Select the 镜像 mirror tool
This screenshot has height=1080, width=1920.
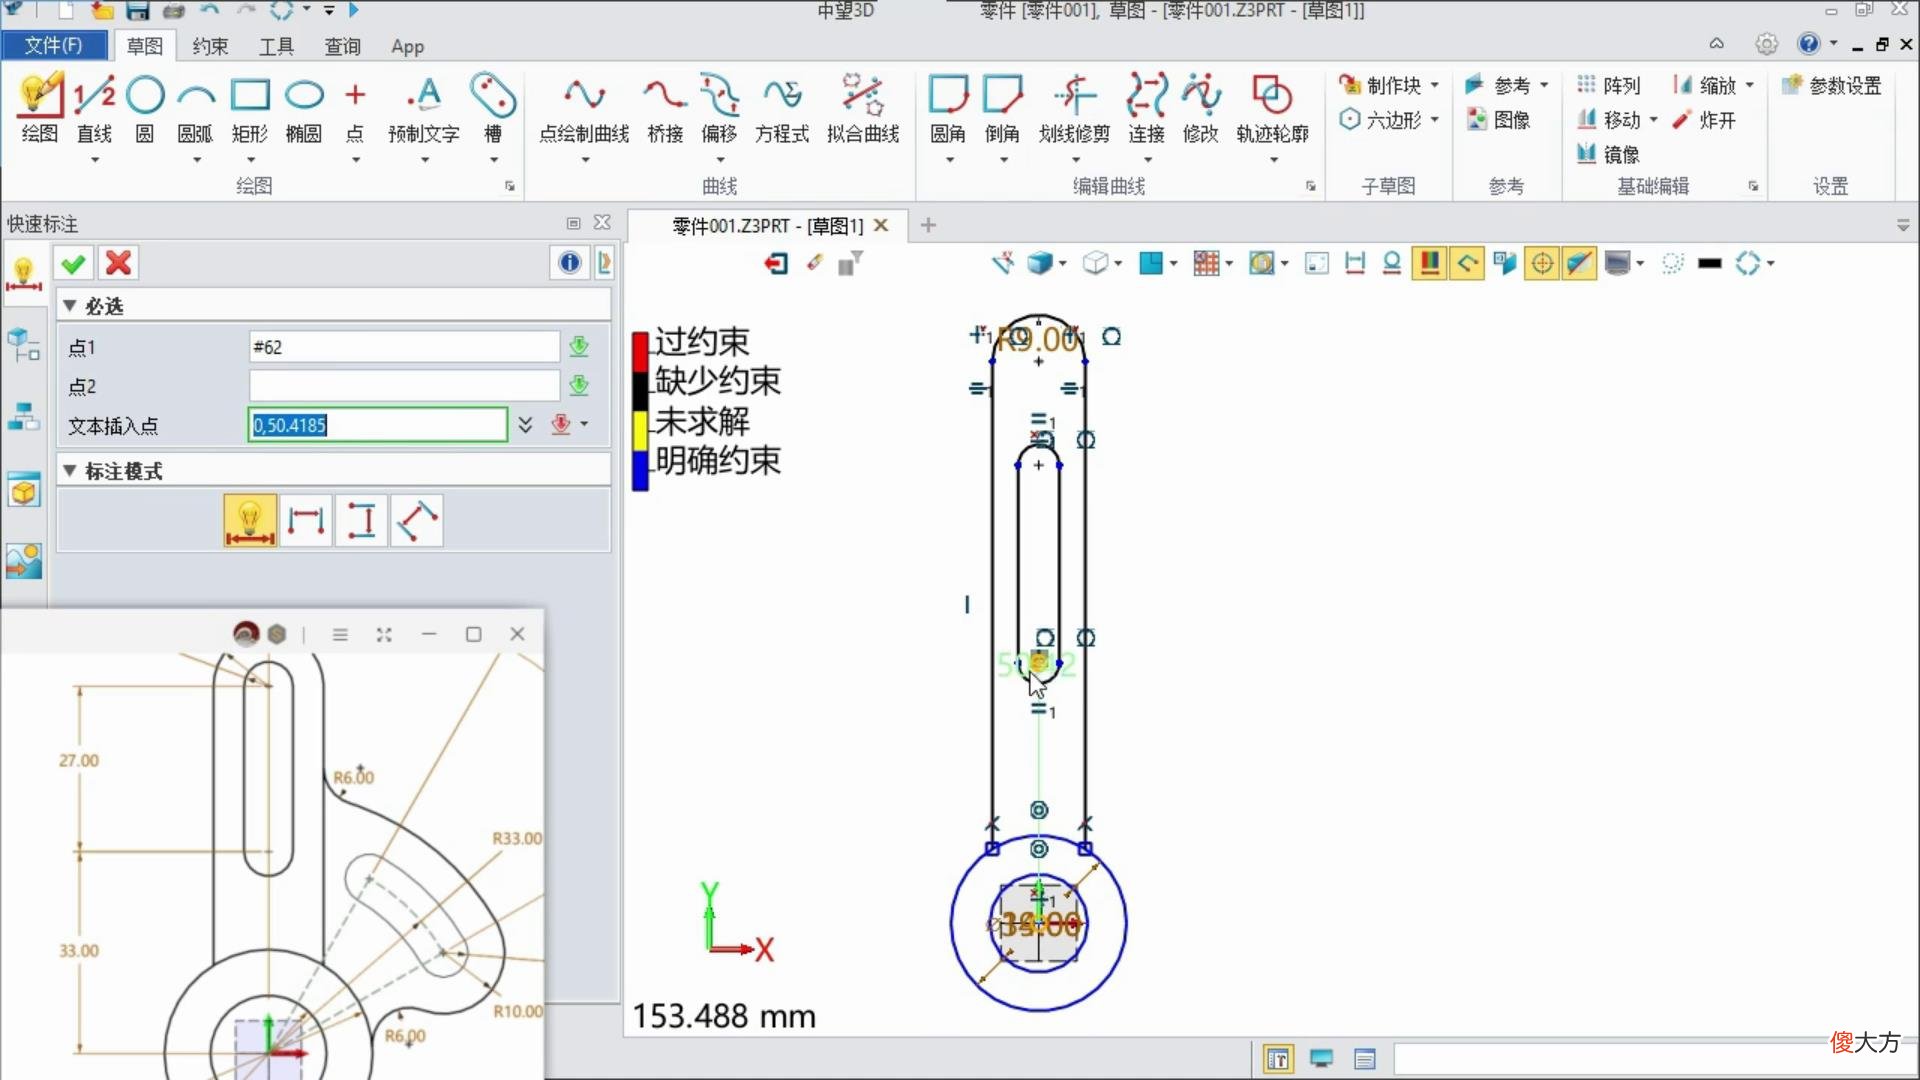pos(1609,154)
